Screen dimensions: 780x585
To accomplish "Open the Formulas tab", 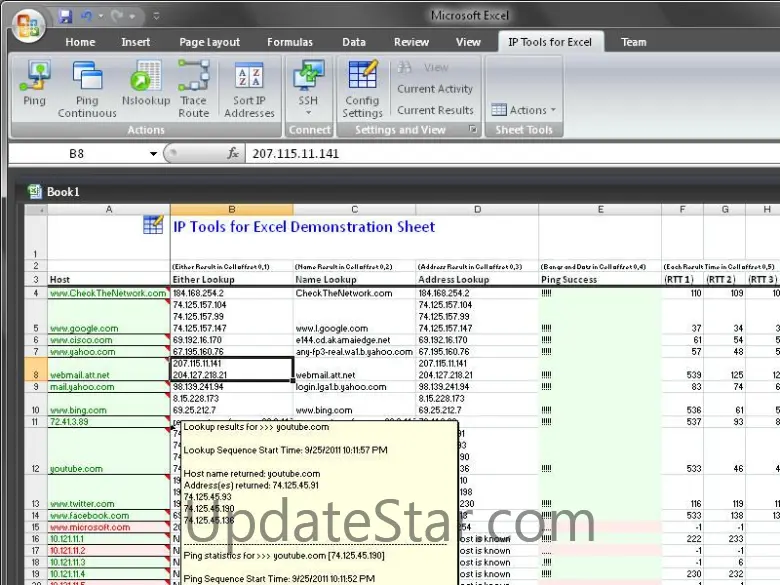I will coord(290,42).
